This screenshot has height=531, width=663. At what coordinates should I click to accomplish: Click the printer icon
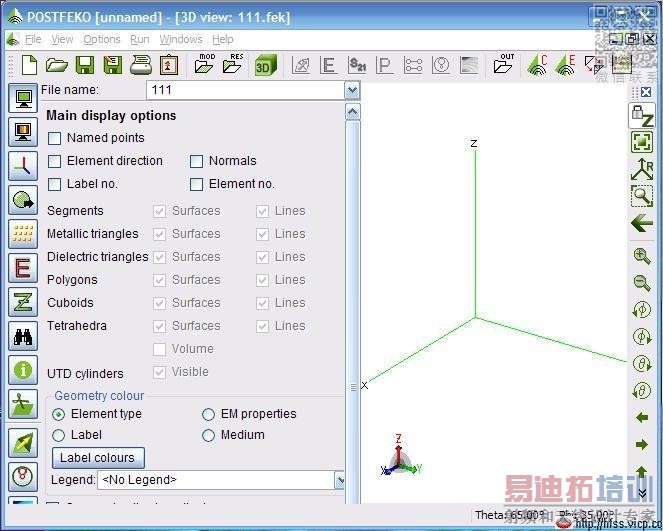tap(141, 65)
